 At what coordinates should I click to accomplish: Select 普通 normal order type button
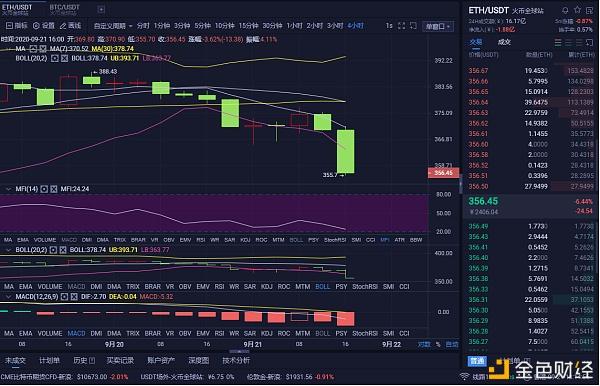[x=477, y=361]
